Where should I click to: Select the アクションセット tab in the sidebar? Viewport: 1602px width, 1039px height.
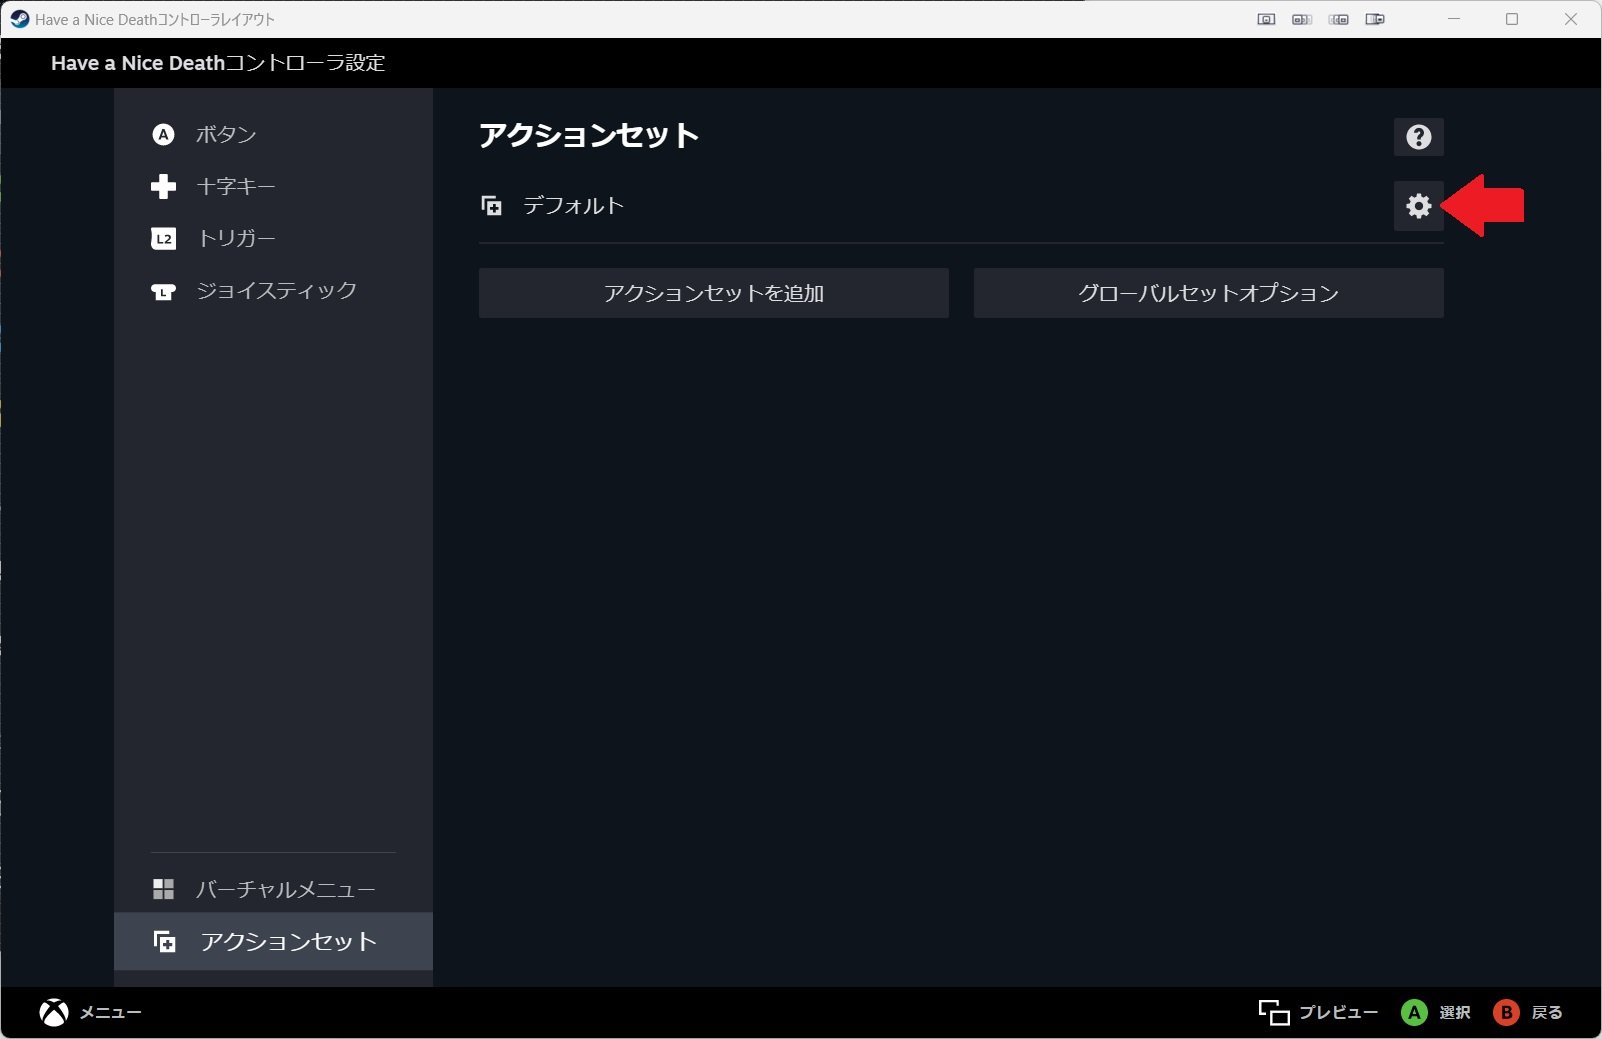(x=273, y=941)
